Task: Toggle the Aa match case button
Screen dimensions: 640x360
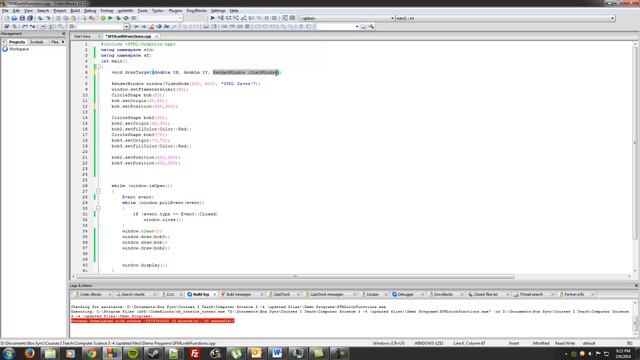Action: (166, 27)
